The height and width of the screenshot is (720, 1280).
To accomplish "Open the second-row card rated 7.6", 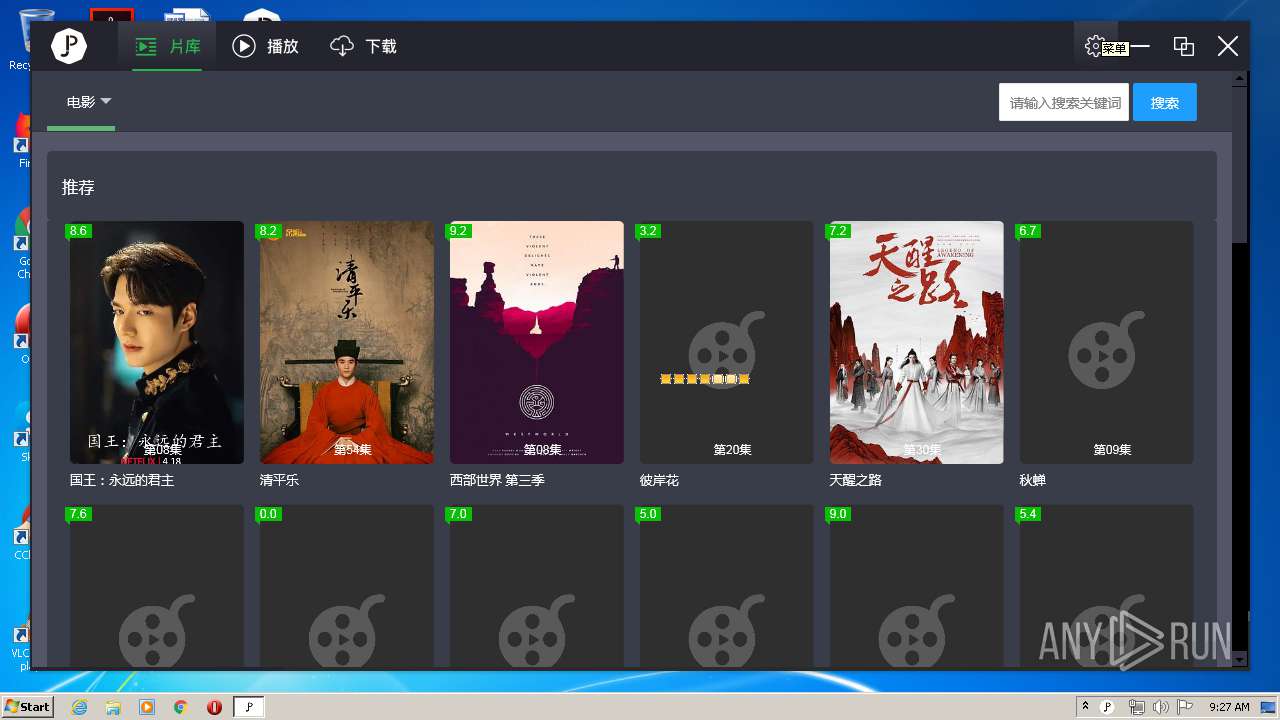I will [157, 586].
